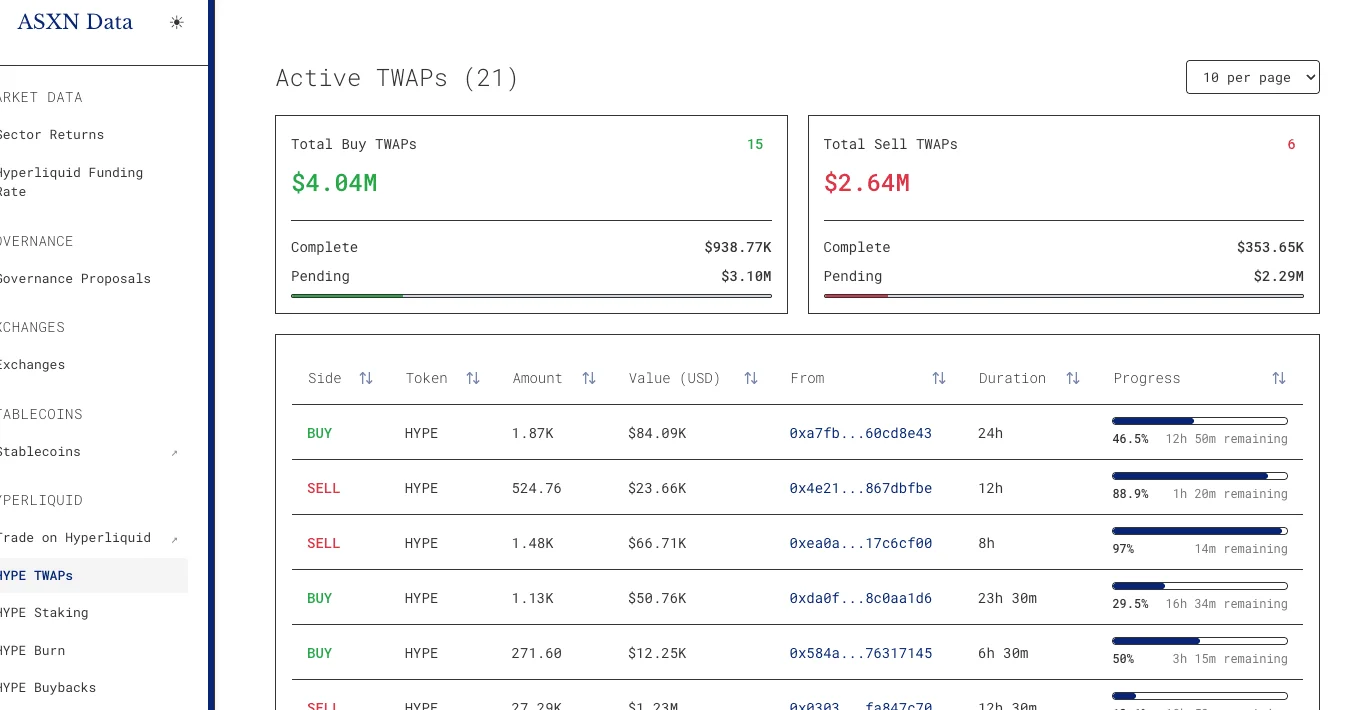Click the Total Sell TWAPs red progress bar
The width and height of the screenshot is (1358, 710).
point(1064,296)
